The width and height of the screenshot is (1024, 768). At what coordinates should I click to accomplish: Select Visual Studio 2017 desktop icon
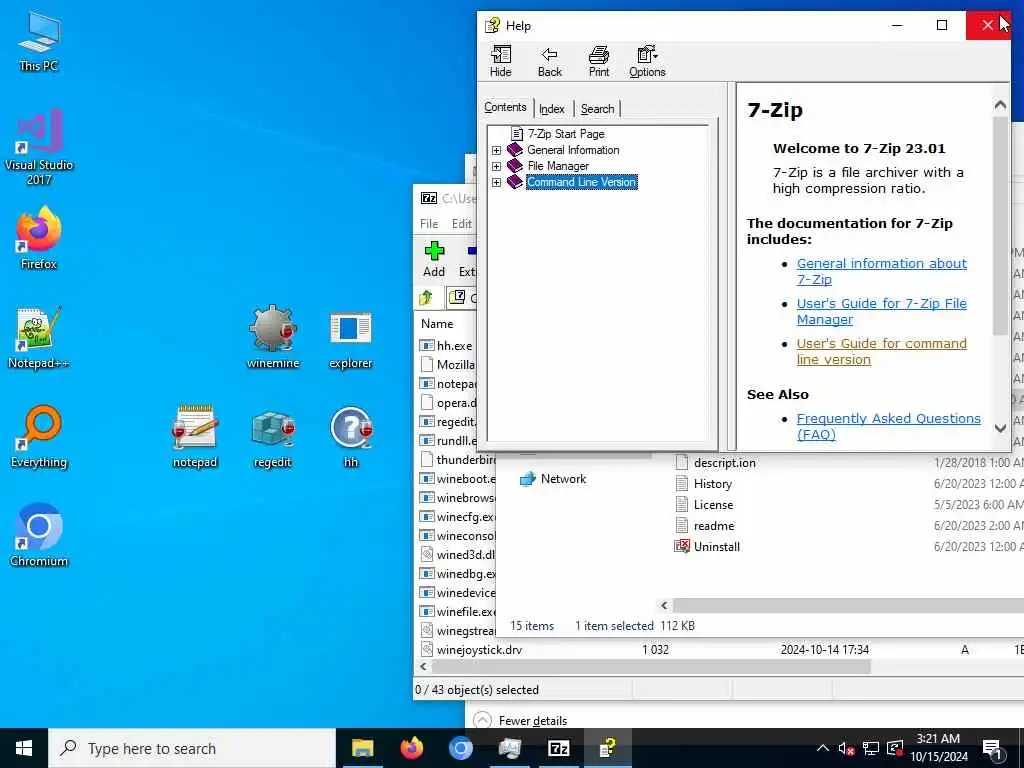click(x=39, y=147)
